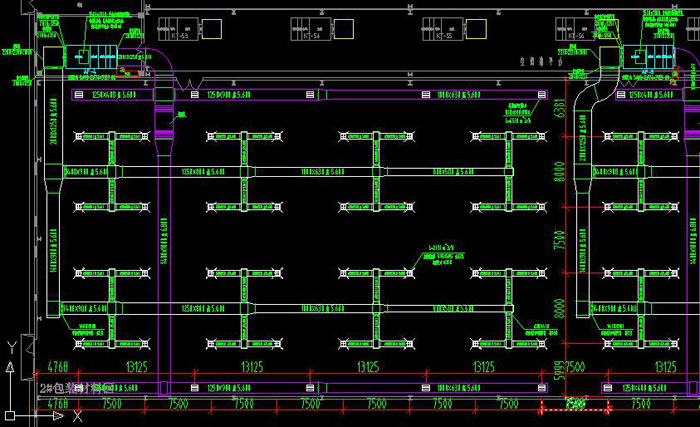Image resolution: width=700 pixels, height=427 pixels.
Task: Select the 4760 dimension in the lowest dimension row
Action: coord(58,404)
